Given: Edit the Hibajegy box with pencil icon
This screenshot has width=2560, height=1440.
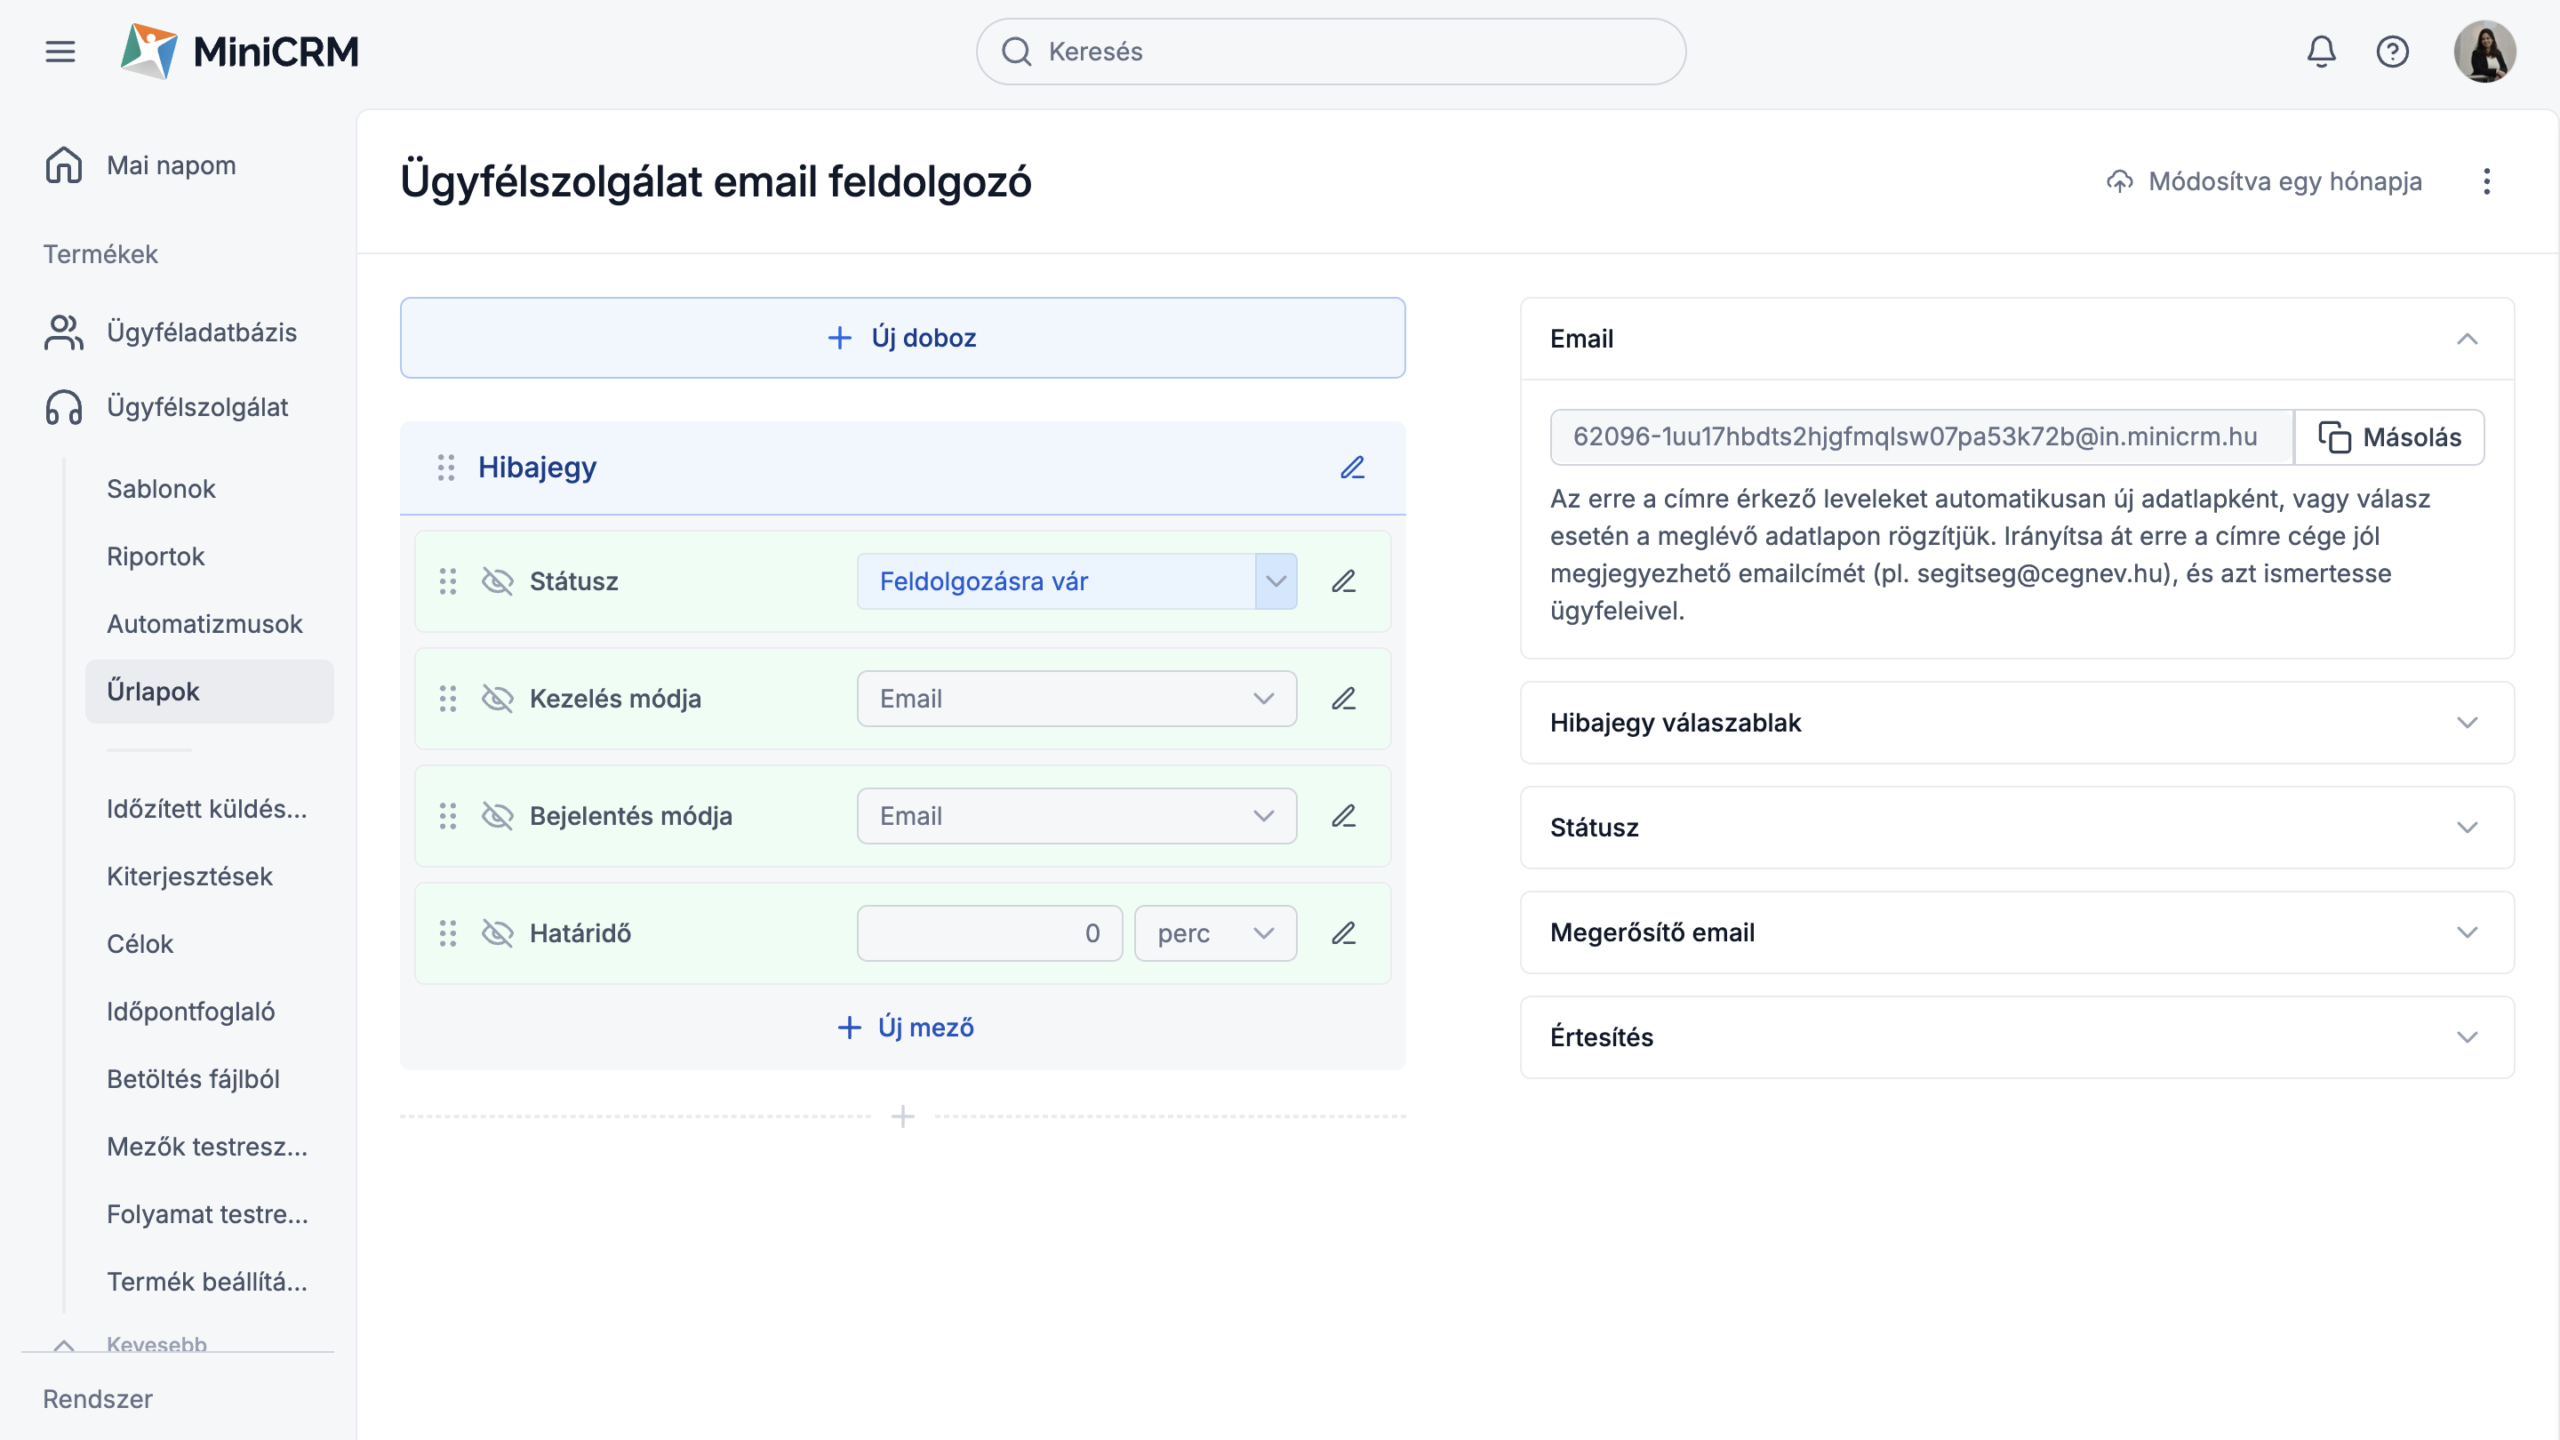Looking at the screenshot, I should coord(1352,467).
